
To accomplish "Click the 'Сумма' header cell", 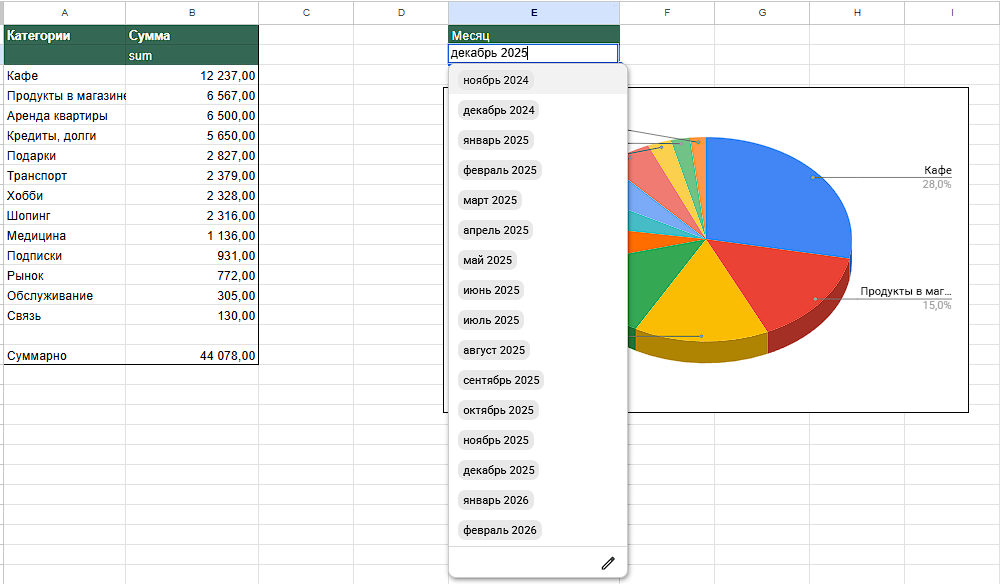I will point(191,36).
